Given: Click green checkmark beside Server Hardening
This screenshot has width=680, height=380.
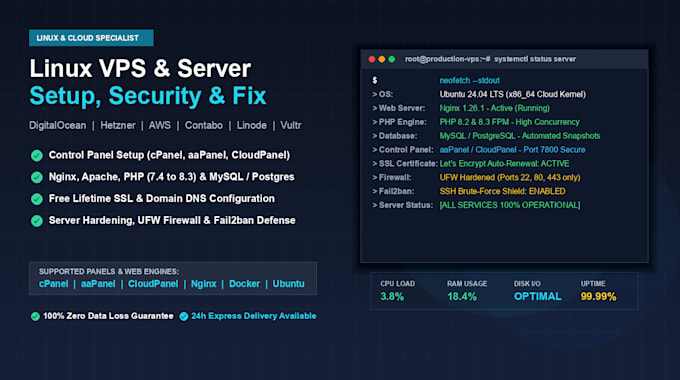Looking at the screenshot, I should [37, 220].
